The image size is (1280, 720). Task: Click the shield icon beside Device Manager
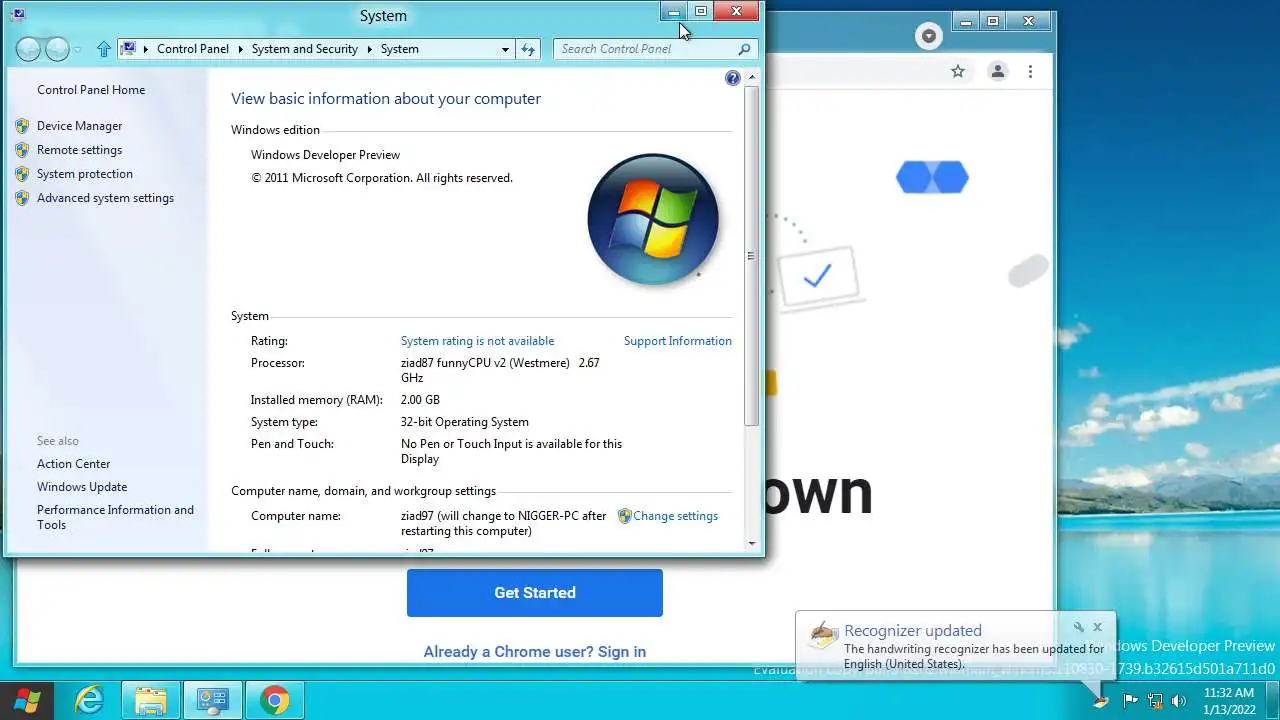point(22,126)
